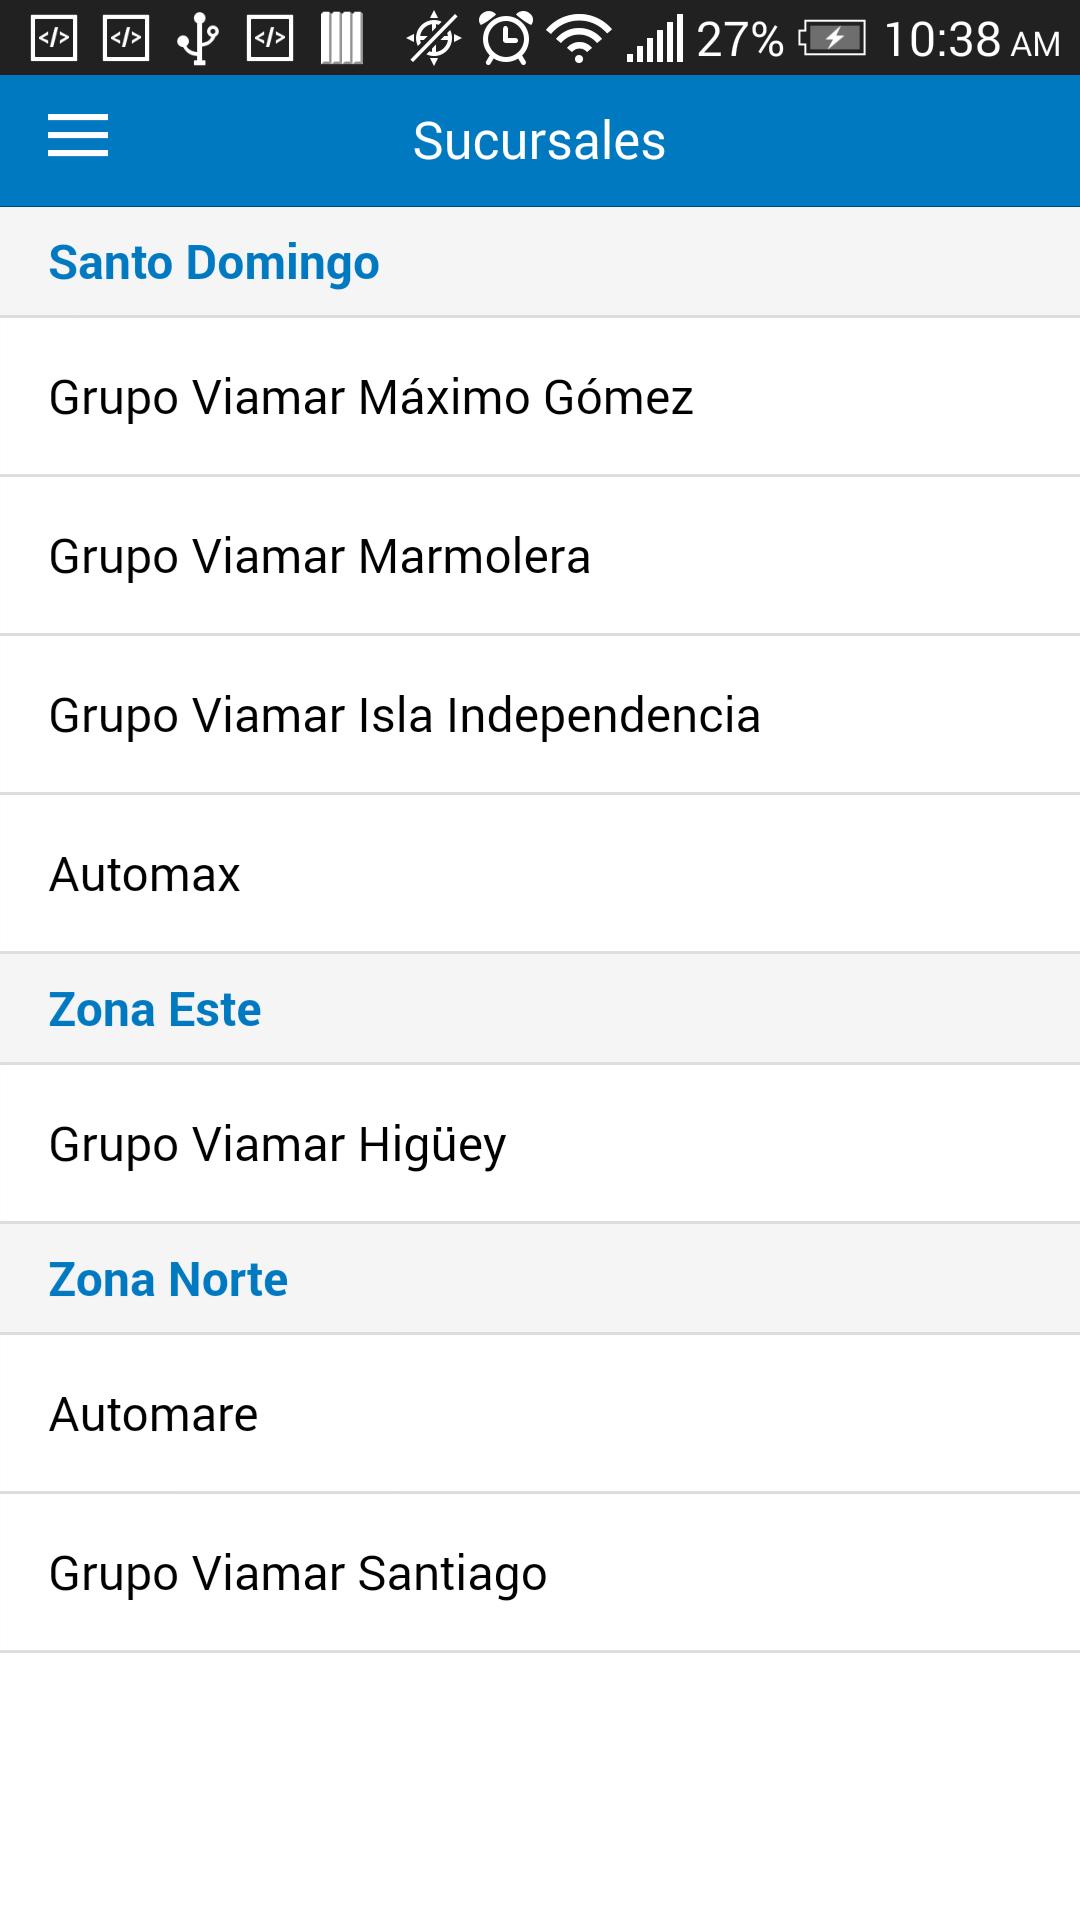Tap the Santo Domingo section header
This screenshot has width=1080, height=1920.
click(x=214, y=263)
